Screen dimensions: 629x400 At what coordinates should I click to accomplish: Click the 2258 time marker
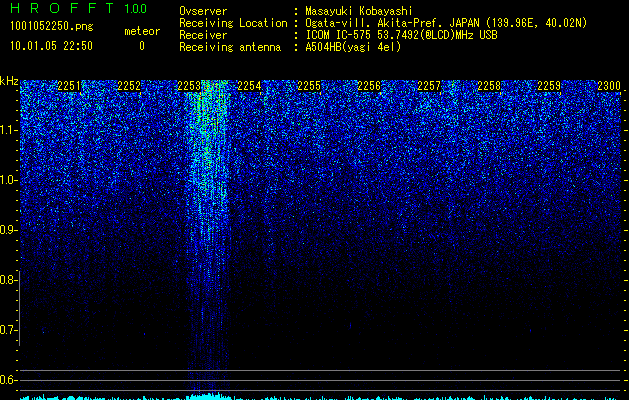coord(489,86)
